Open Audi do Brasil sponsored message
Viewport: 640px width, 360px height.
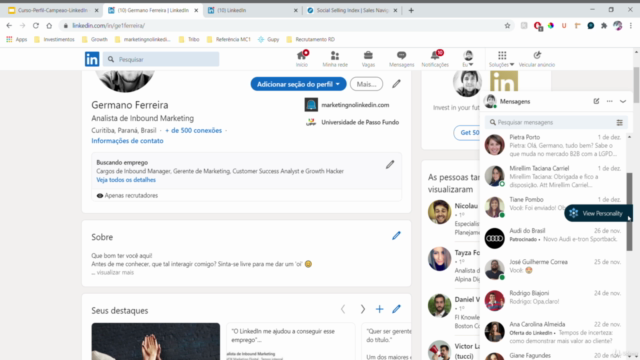[x=553, y=238]
